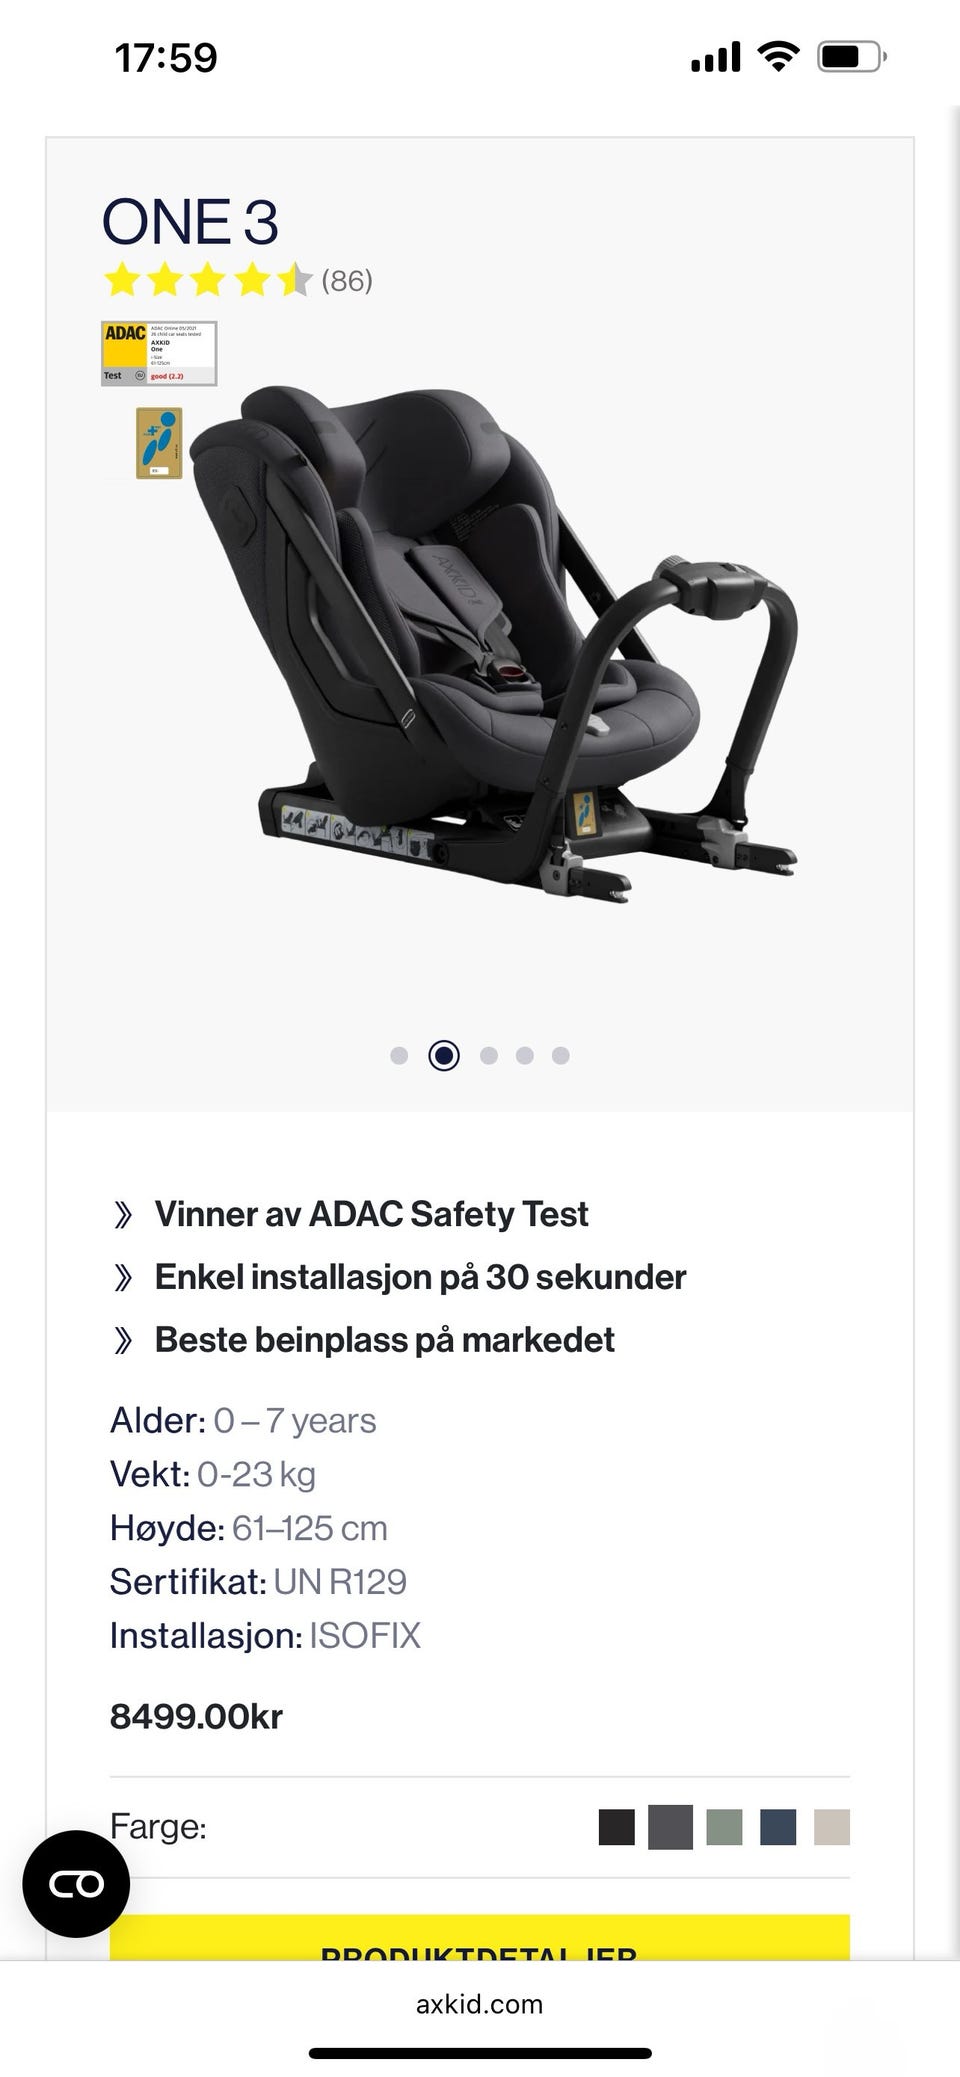Open the chat widget bubble

pos(76,1884)
